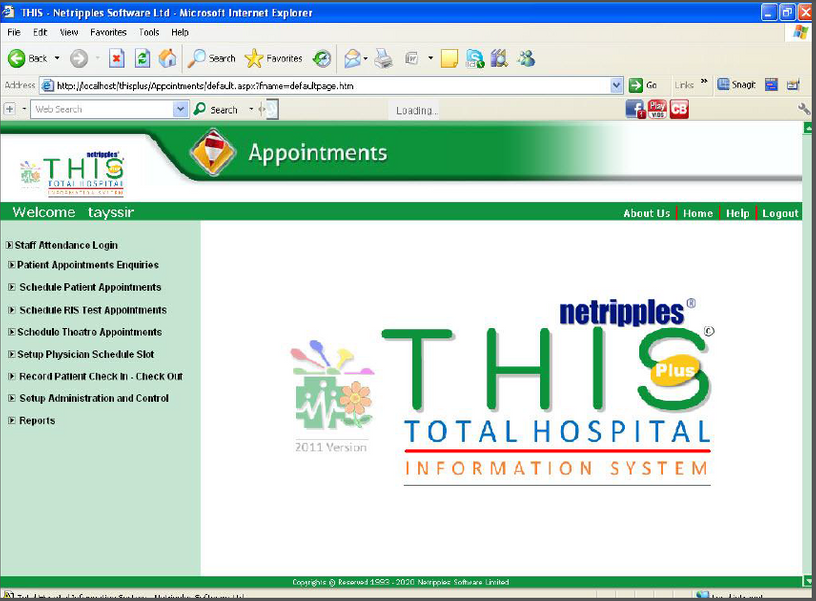Viewport: 816px width, 601px height.
Task: Click the yellow note toolbar icon
Action: click(x=449, y=58)
